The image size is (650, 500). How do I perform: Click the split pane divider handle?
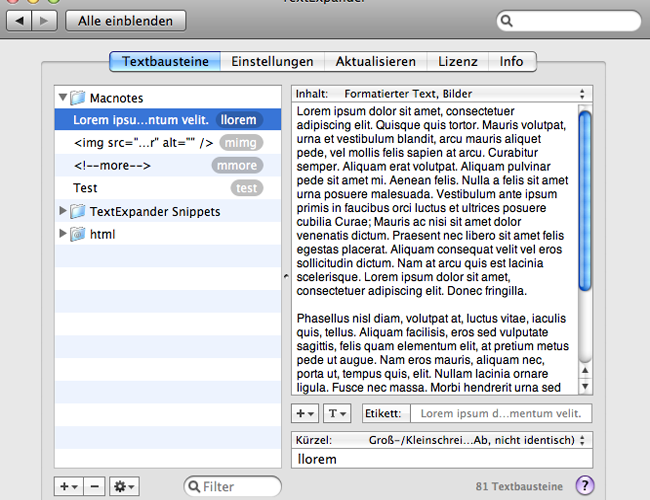(286, 276)
